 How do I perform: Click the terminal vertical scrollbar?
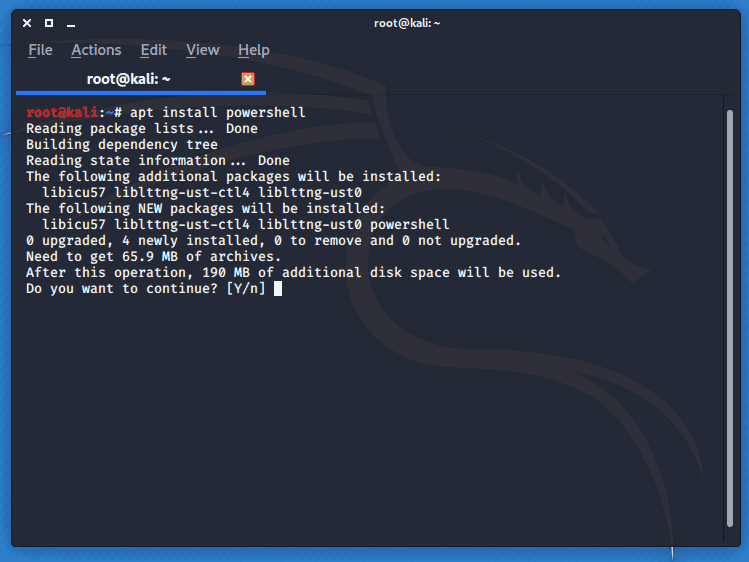(x=729, y=318)
